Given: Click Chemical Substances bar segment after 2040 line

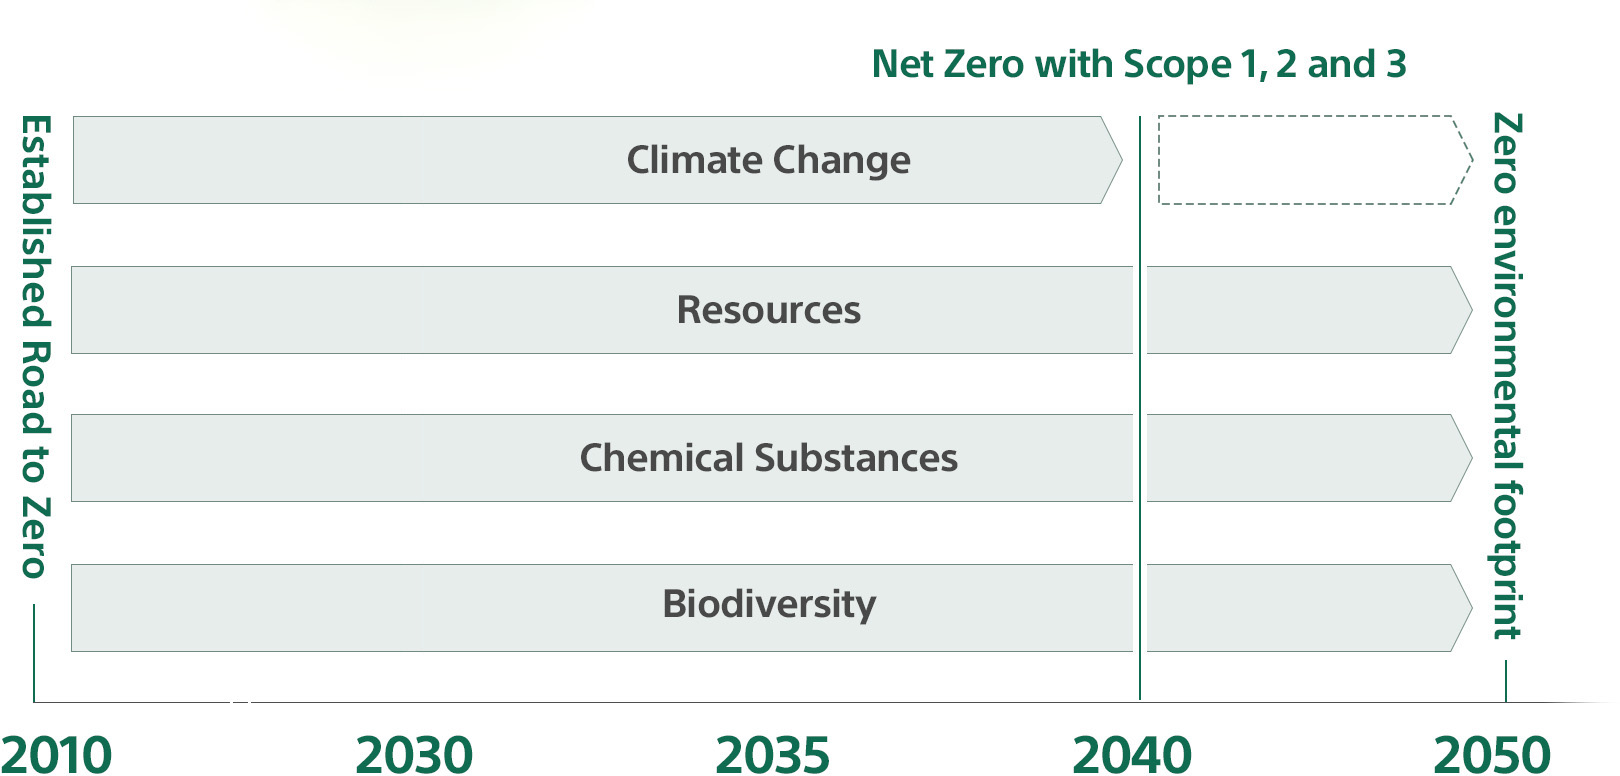Looking at the screenshot, I should (1300, 458).
